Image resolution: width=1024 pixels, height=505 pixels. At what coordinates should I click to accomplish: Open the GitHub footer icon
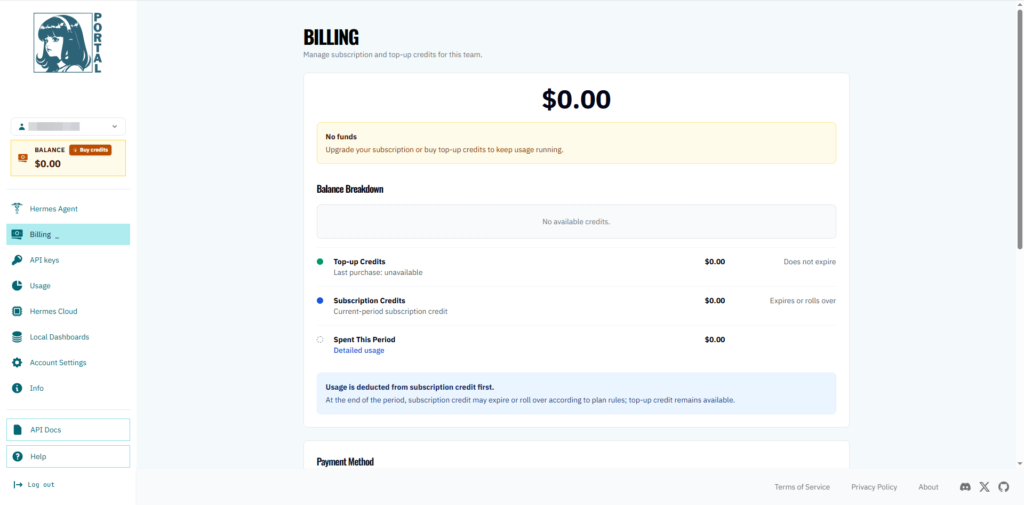(x=1004, y=487)
